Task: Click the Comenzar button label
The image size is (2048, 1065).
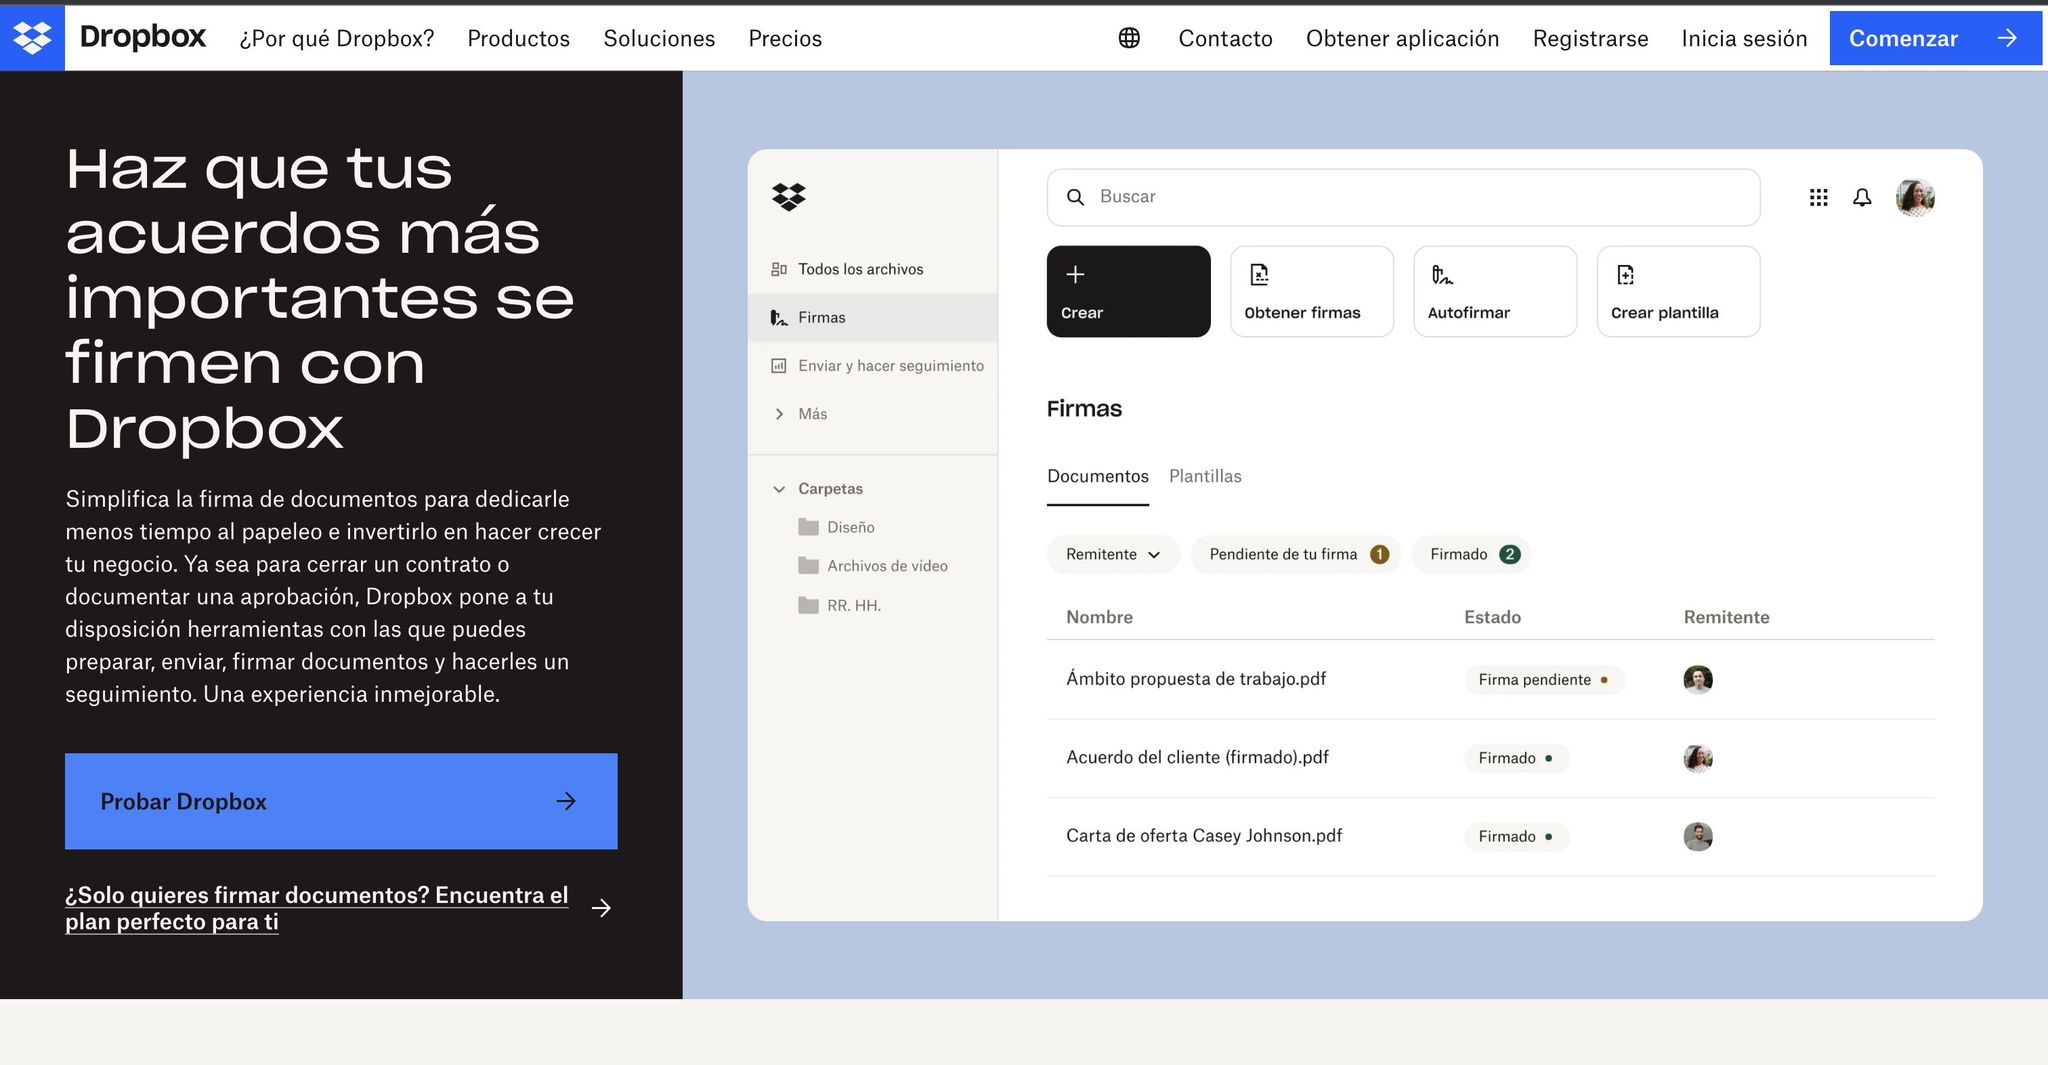Action: 1903,38
